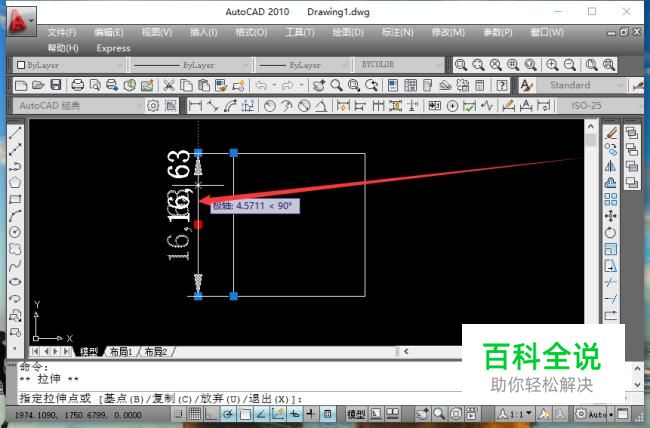The height and width of the screenshot is (428, 650).
Task: Click the 模型 button in the status bar
Action: [356, 414]
